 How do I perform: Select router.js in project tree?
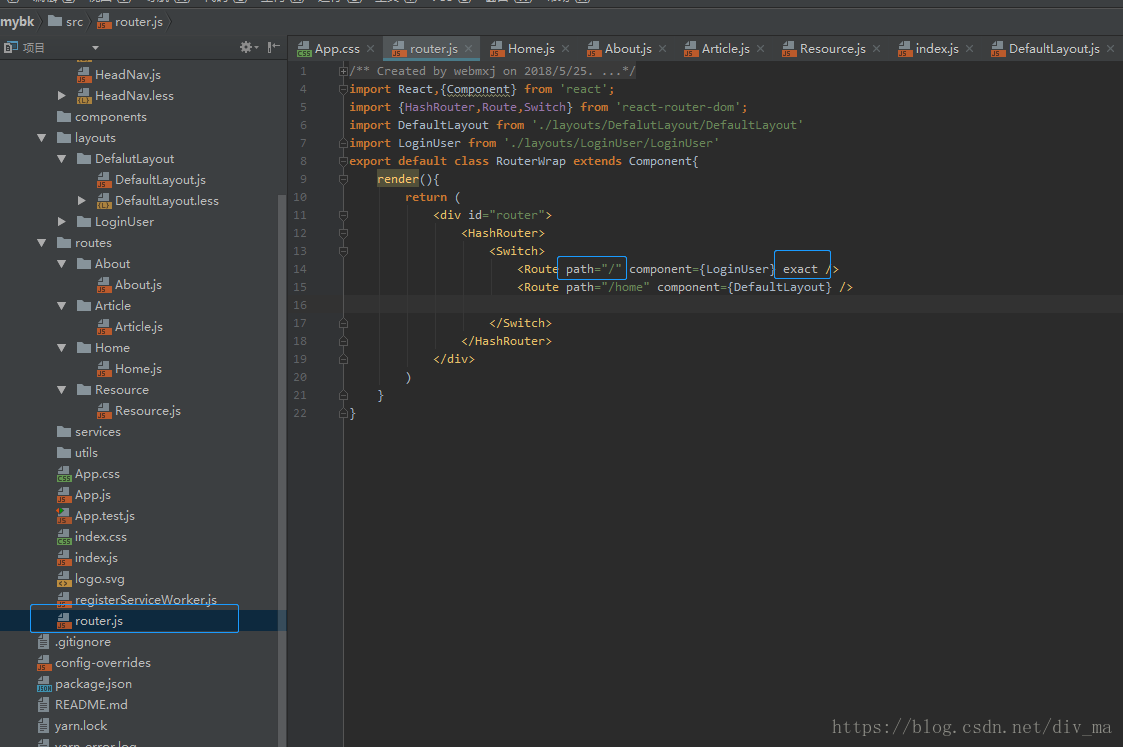[90, 621]
